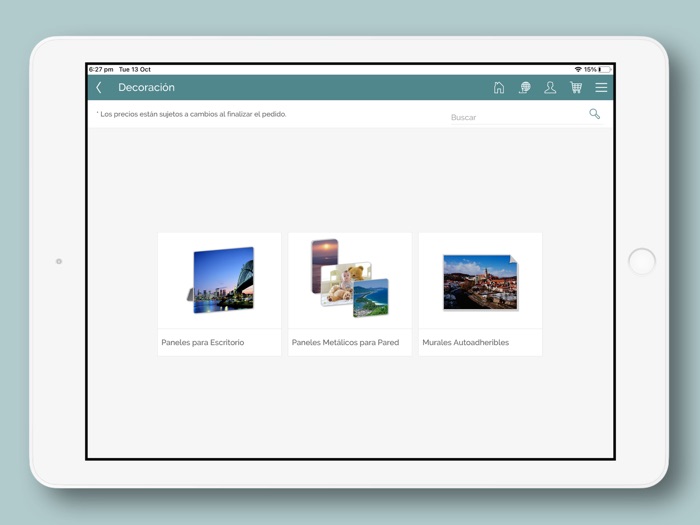Click the price change notice text
This screenshot has width=700, height=525.
pyautogui.click(x=192, y=114)
